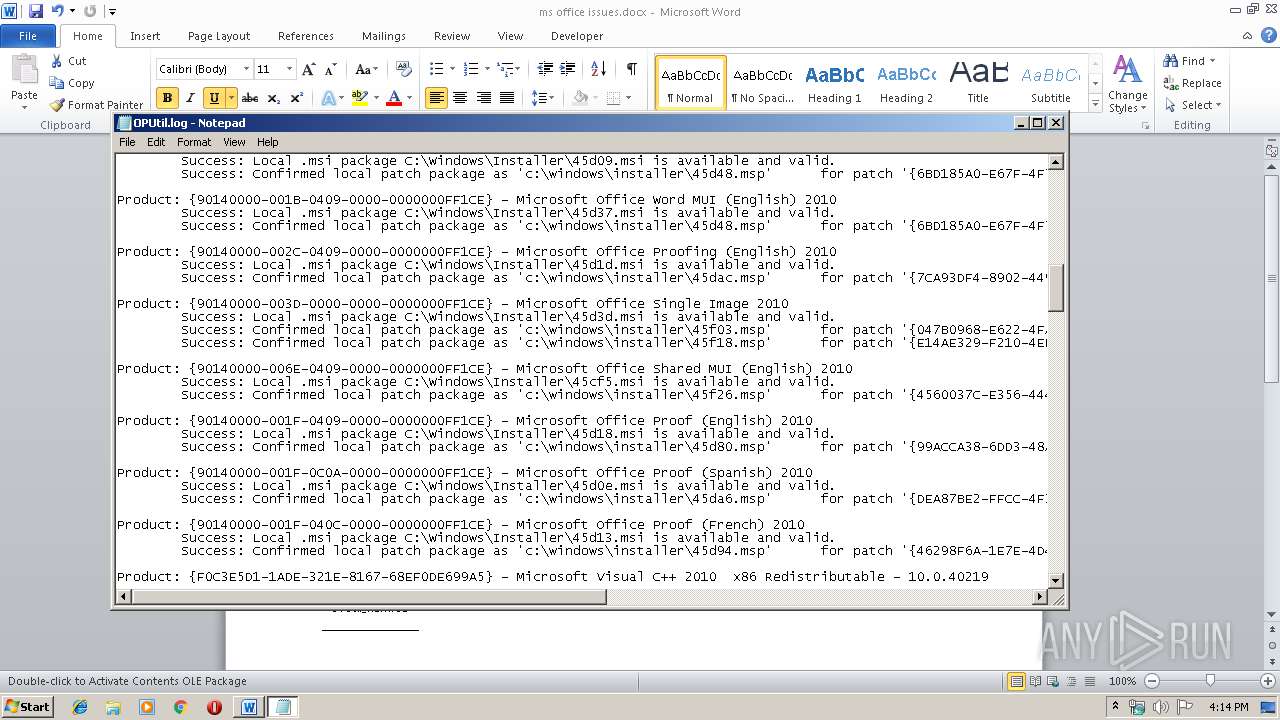Grow the font size
The image size is (1280, 720).
pyautogui.click(x=309, y=69)
